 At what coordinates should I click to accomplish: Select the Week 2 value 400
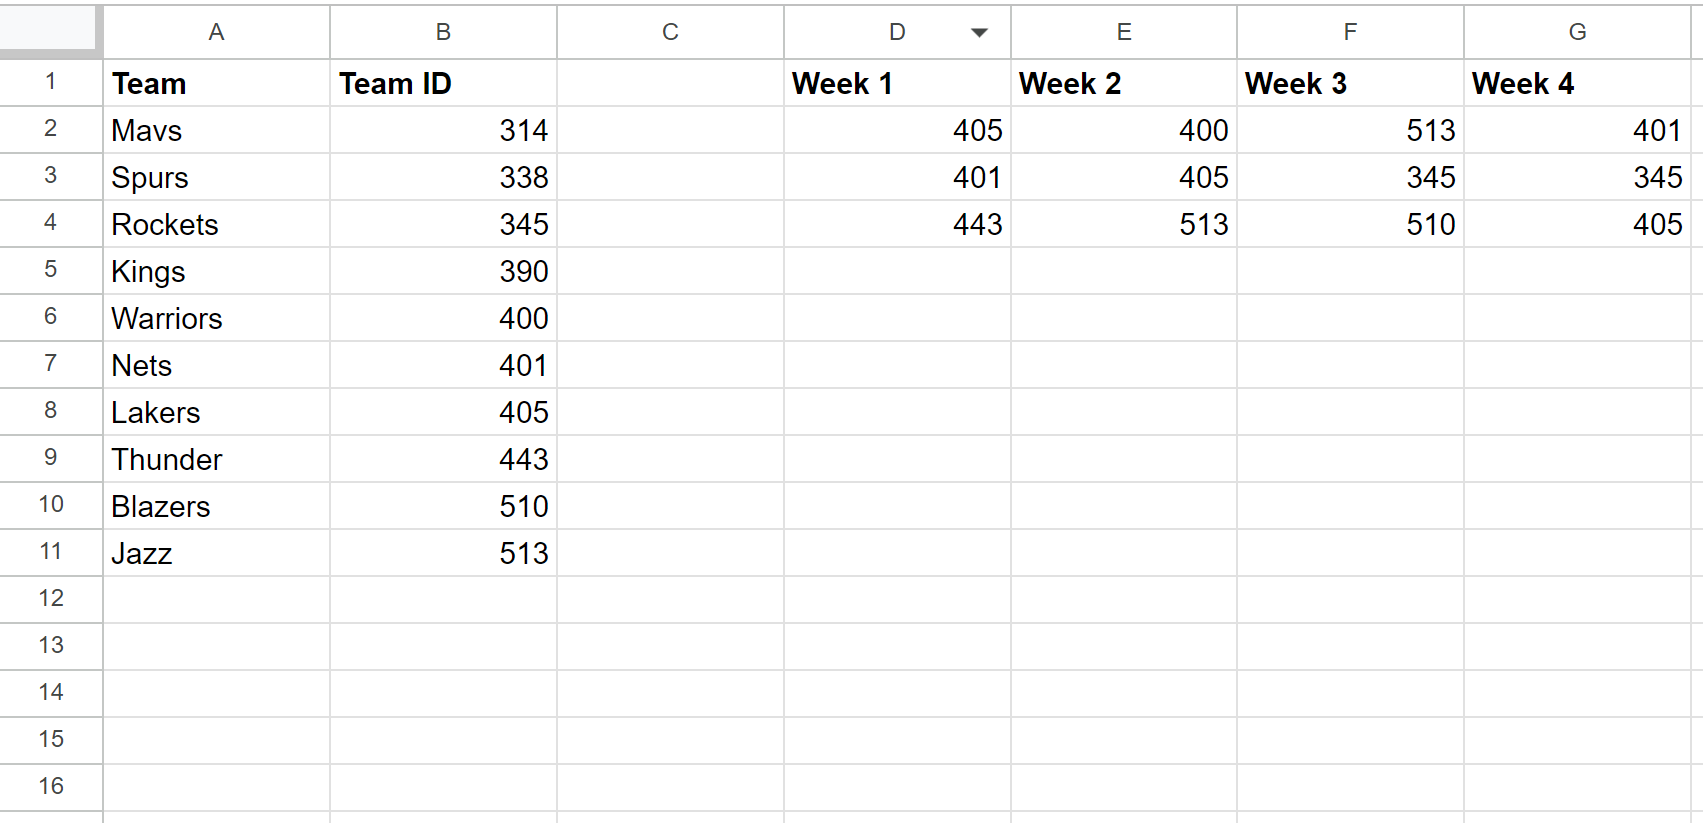pyautogui.click(x=1124, y=130)
